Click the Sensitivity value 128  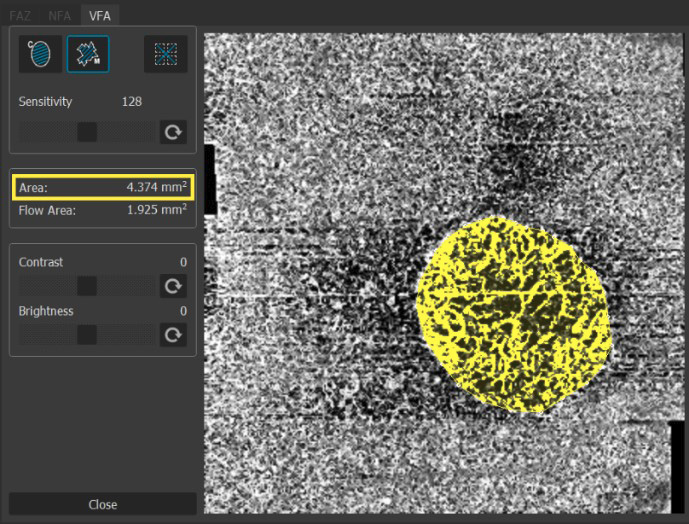tap(132, 102)
